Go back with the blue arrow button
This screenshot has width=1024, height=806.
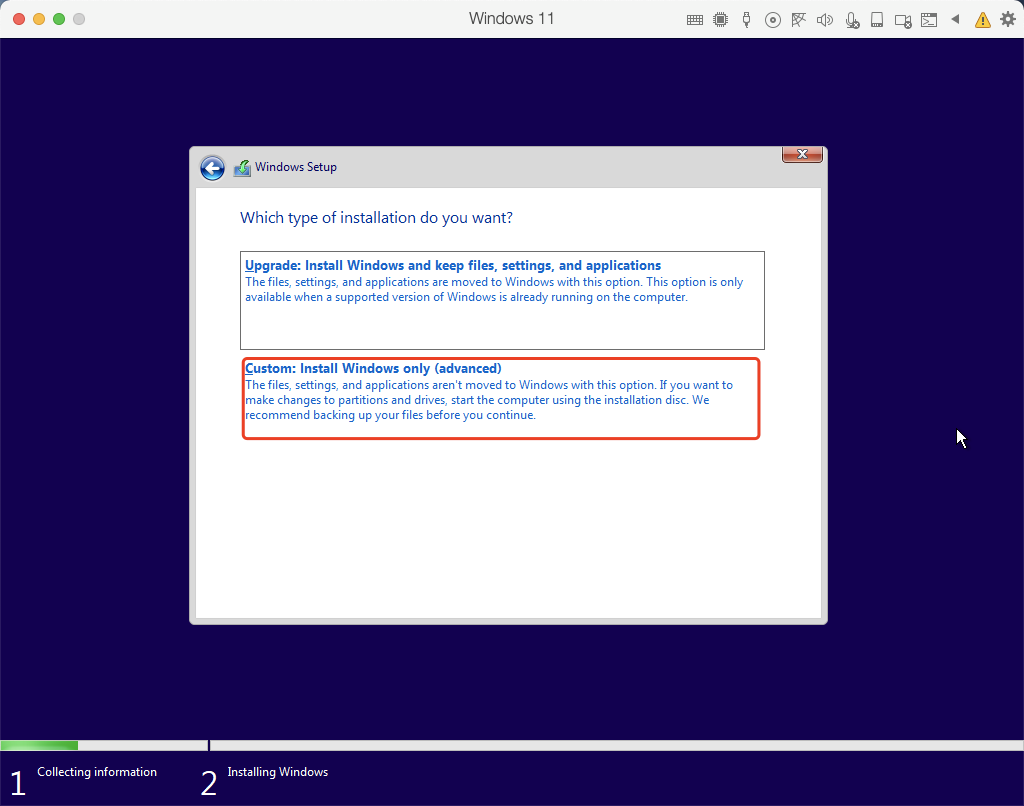coord(212,168)
